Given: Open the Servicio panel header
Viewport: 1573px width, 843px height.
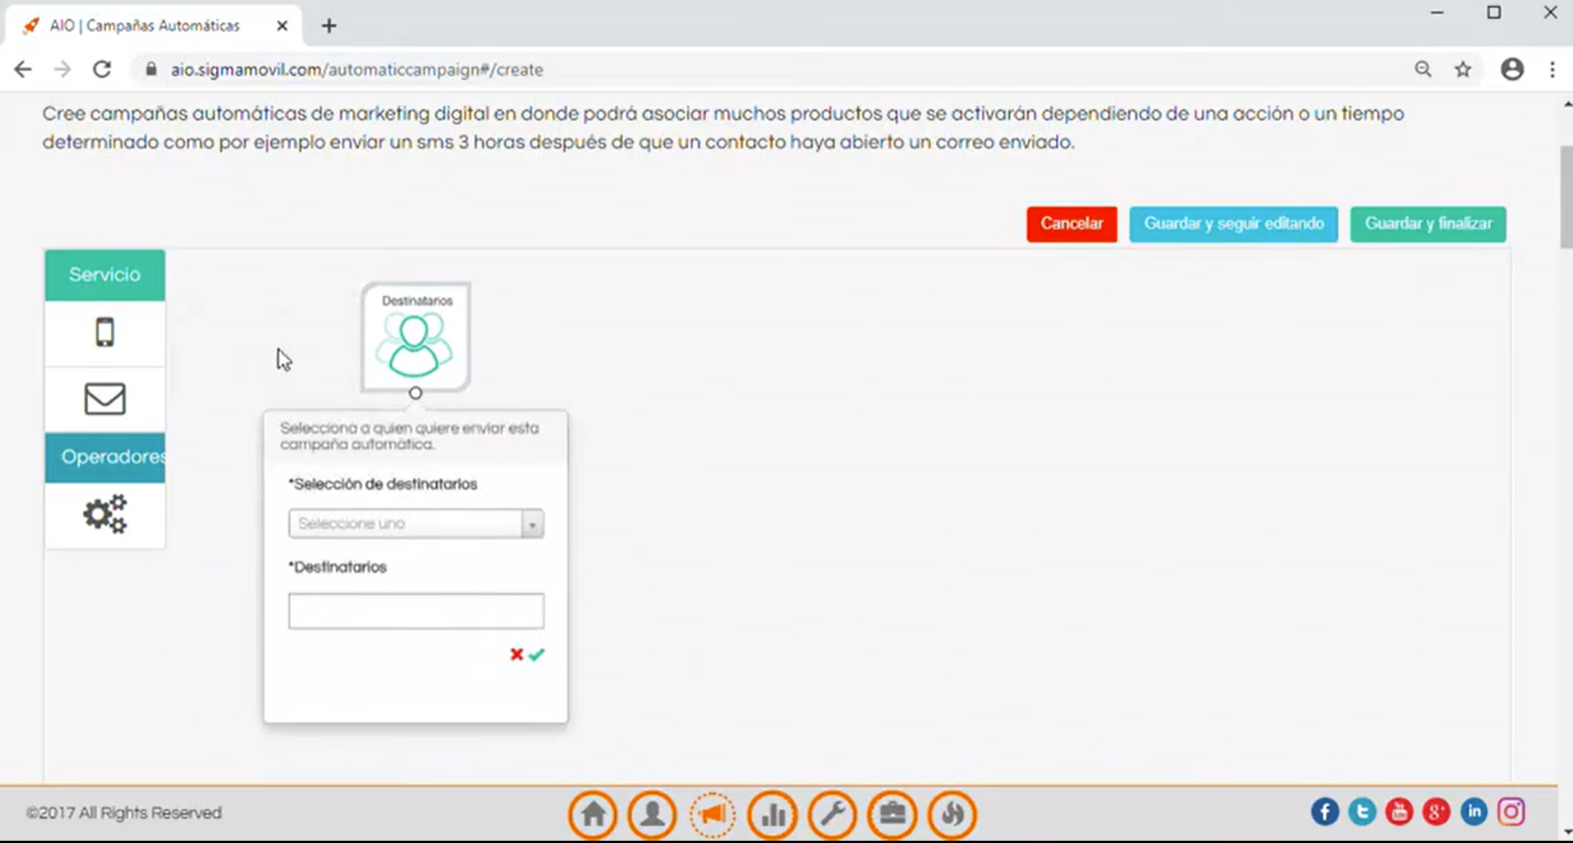Looking at the screenshot, I should 105,275.
